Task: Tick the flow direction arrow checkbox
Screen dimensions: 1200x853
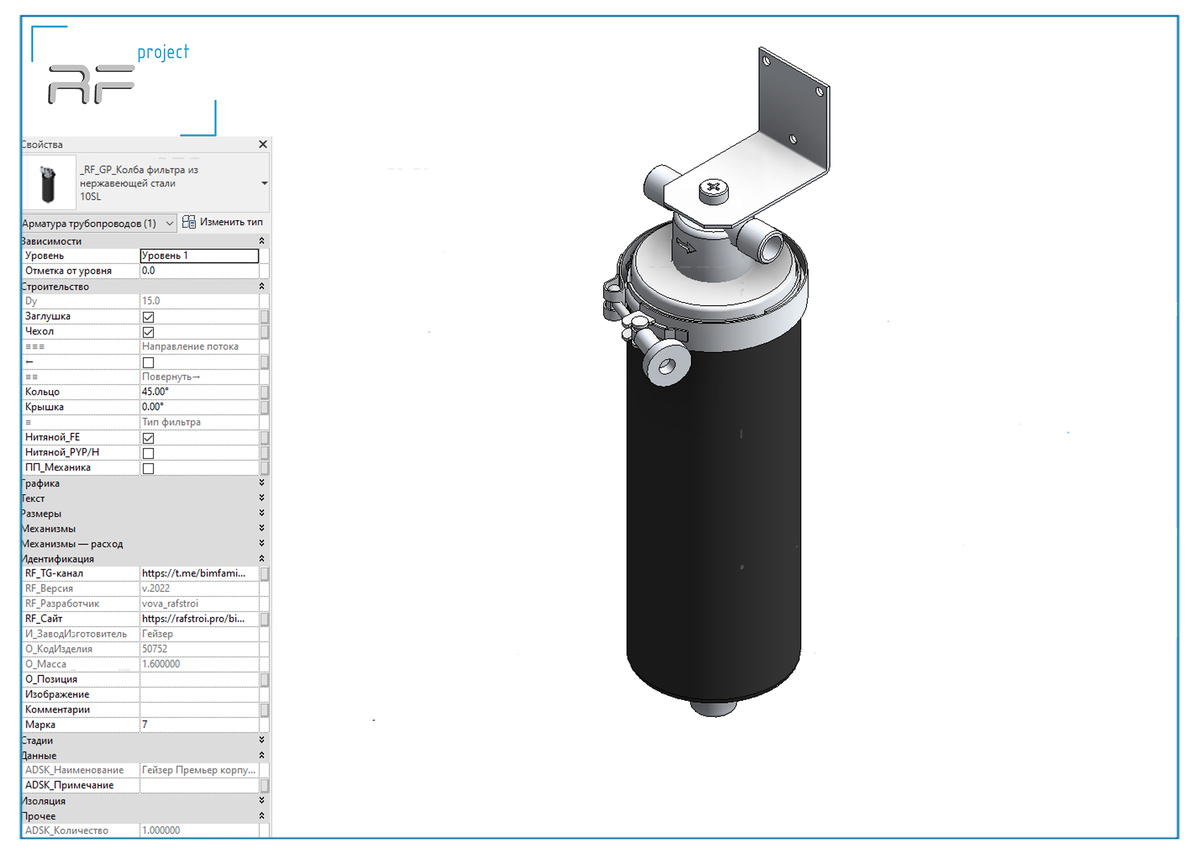Action: [148, 362]
